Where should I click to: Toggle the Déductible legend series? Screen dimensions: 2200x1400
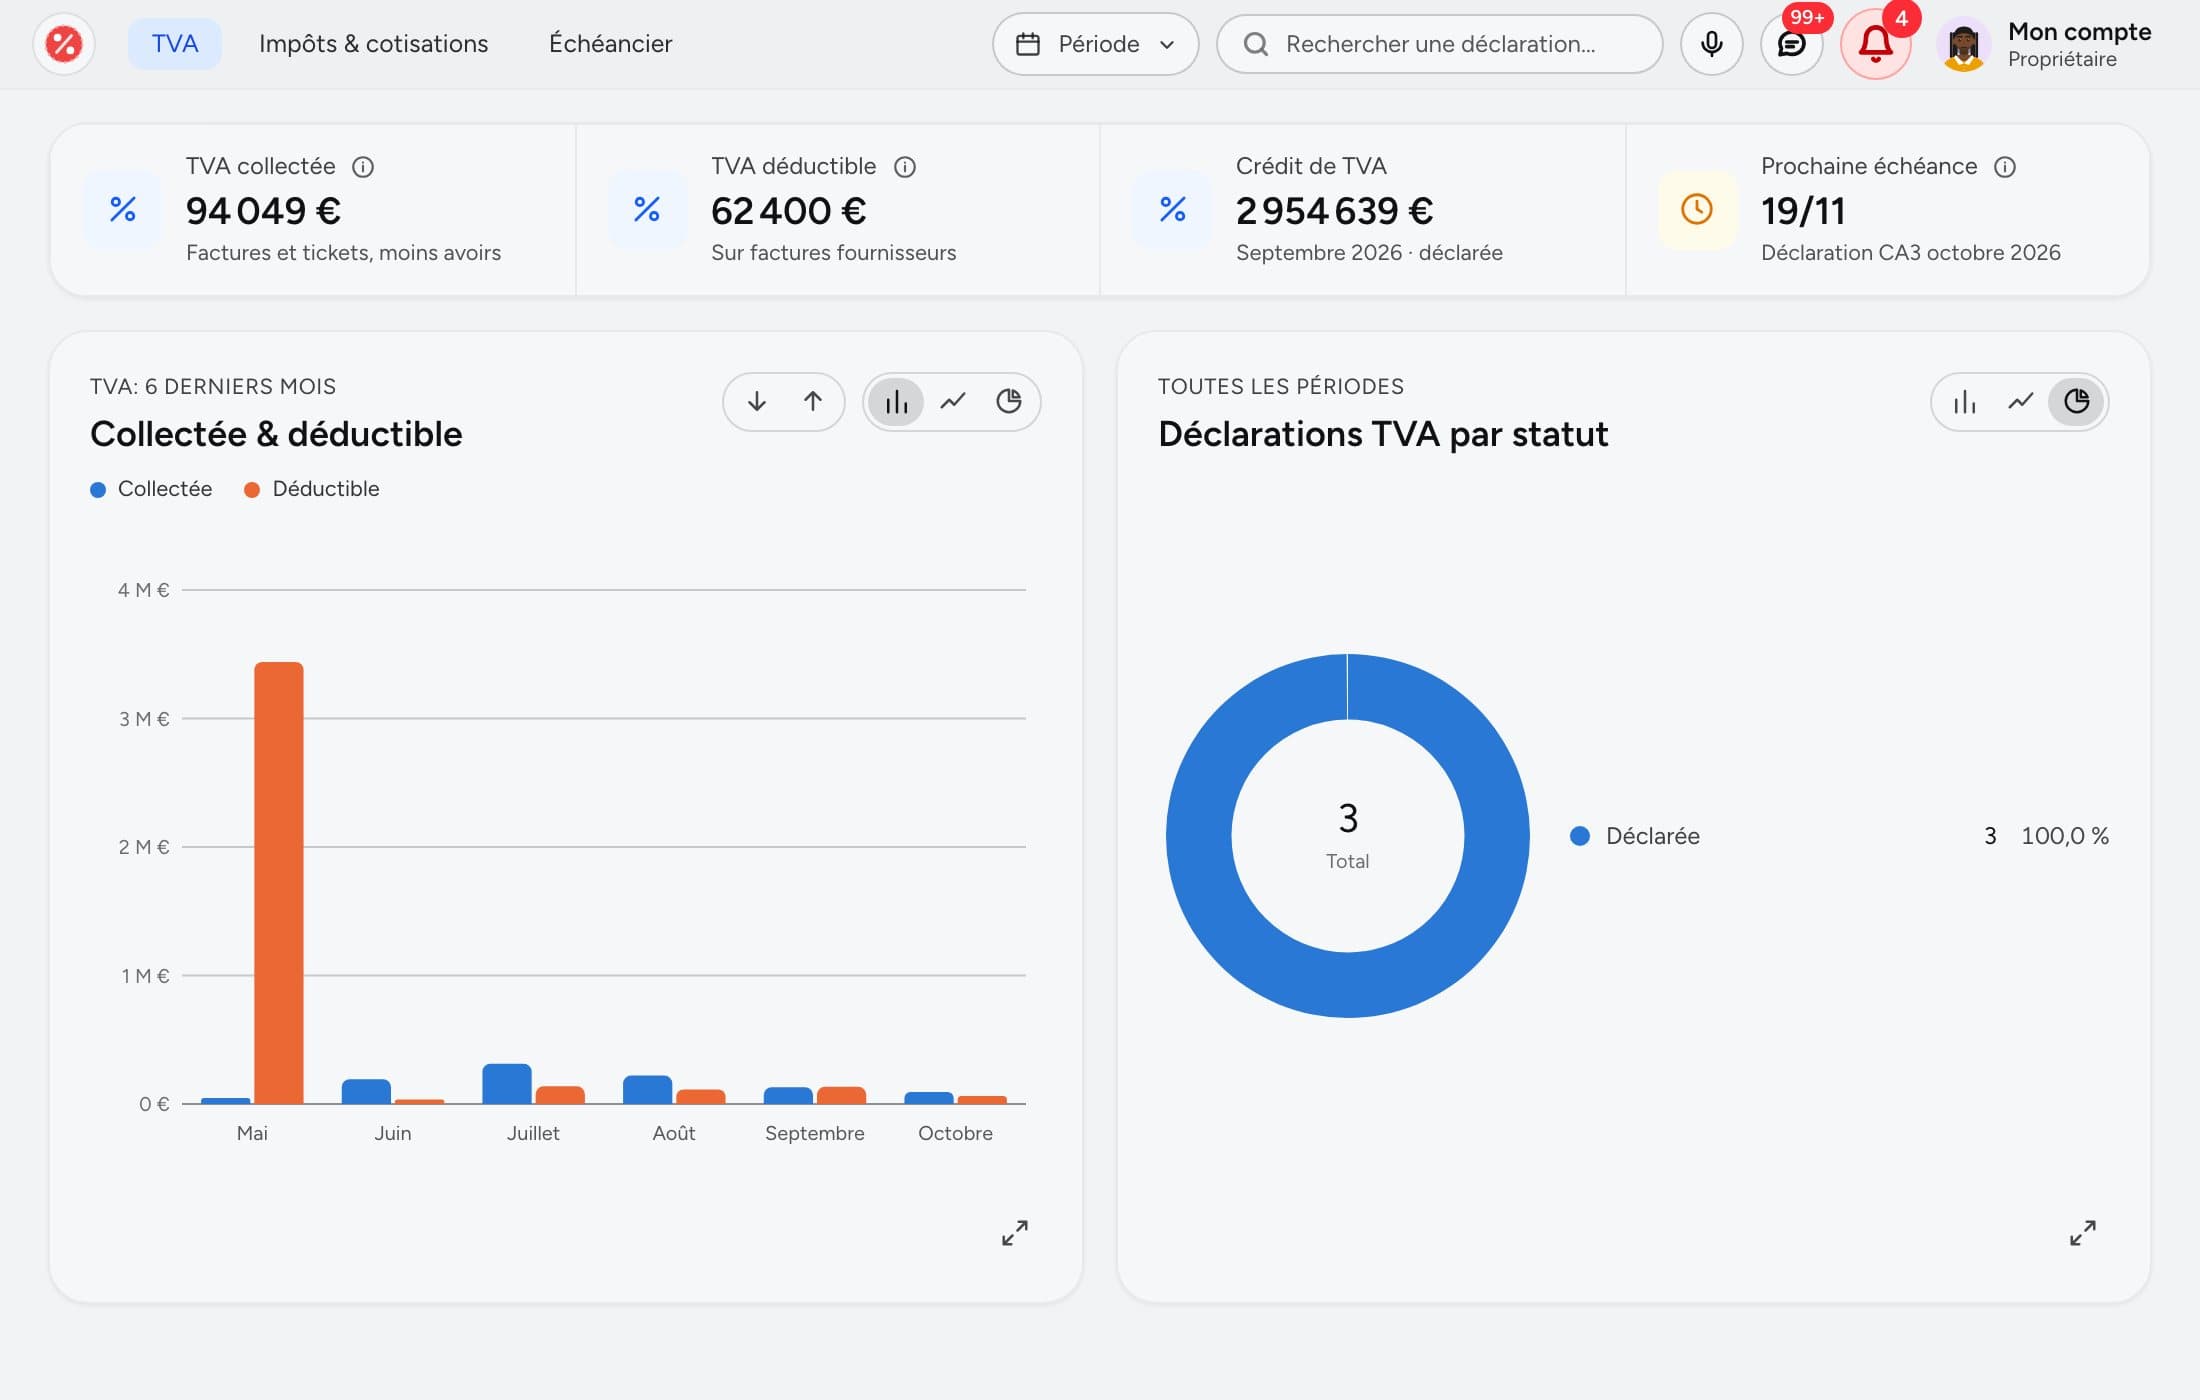pos(311,489)
